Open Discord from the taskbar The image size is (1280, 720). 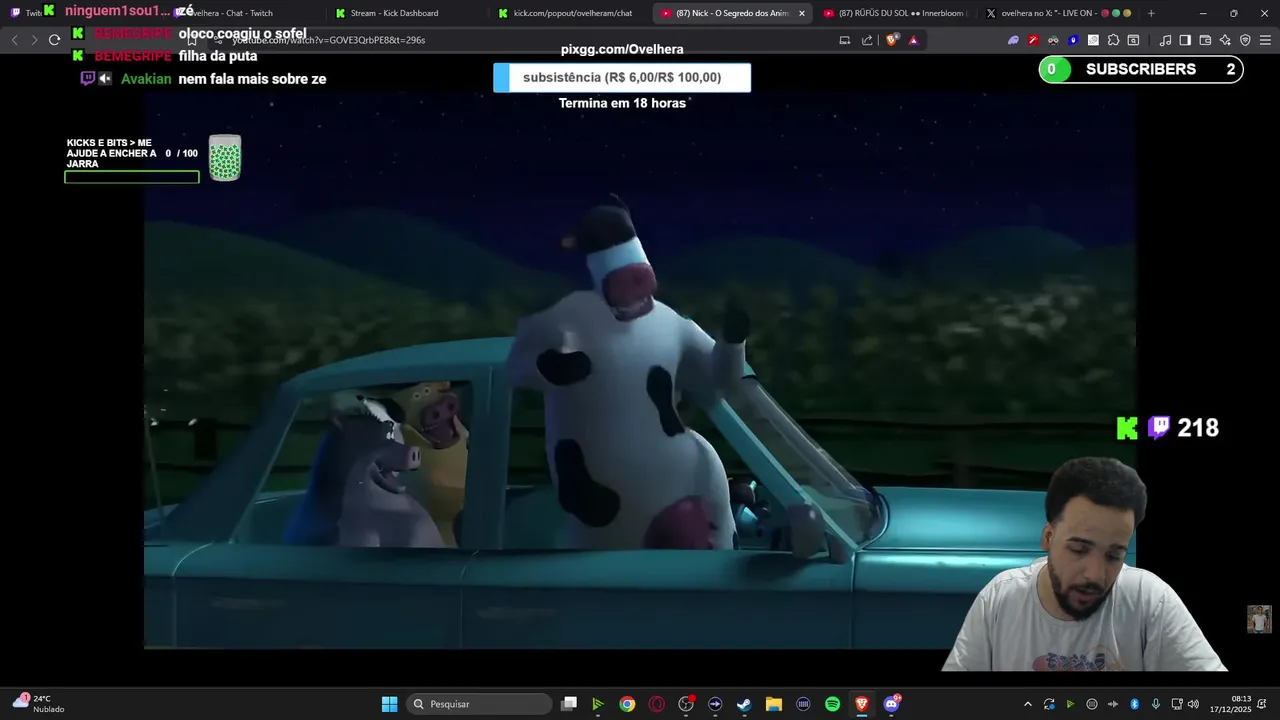(891, 704)
